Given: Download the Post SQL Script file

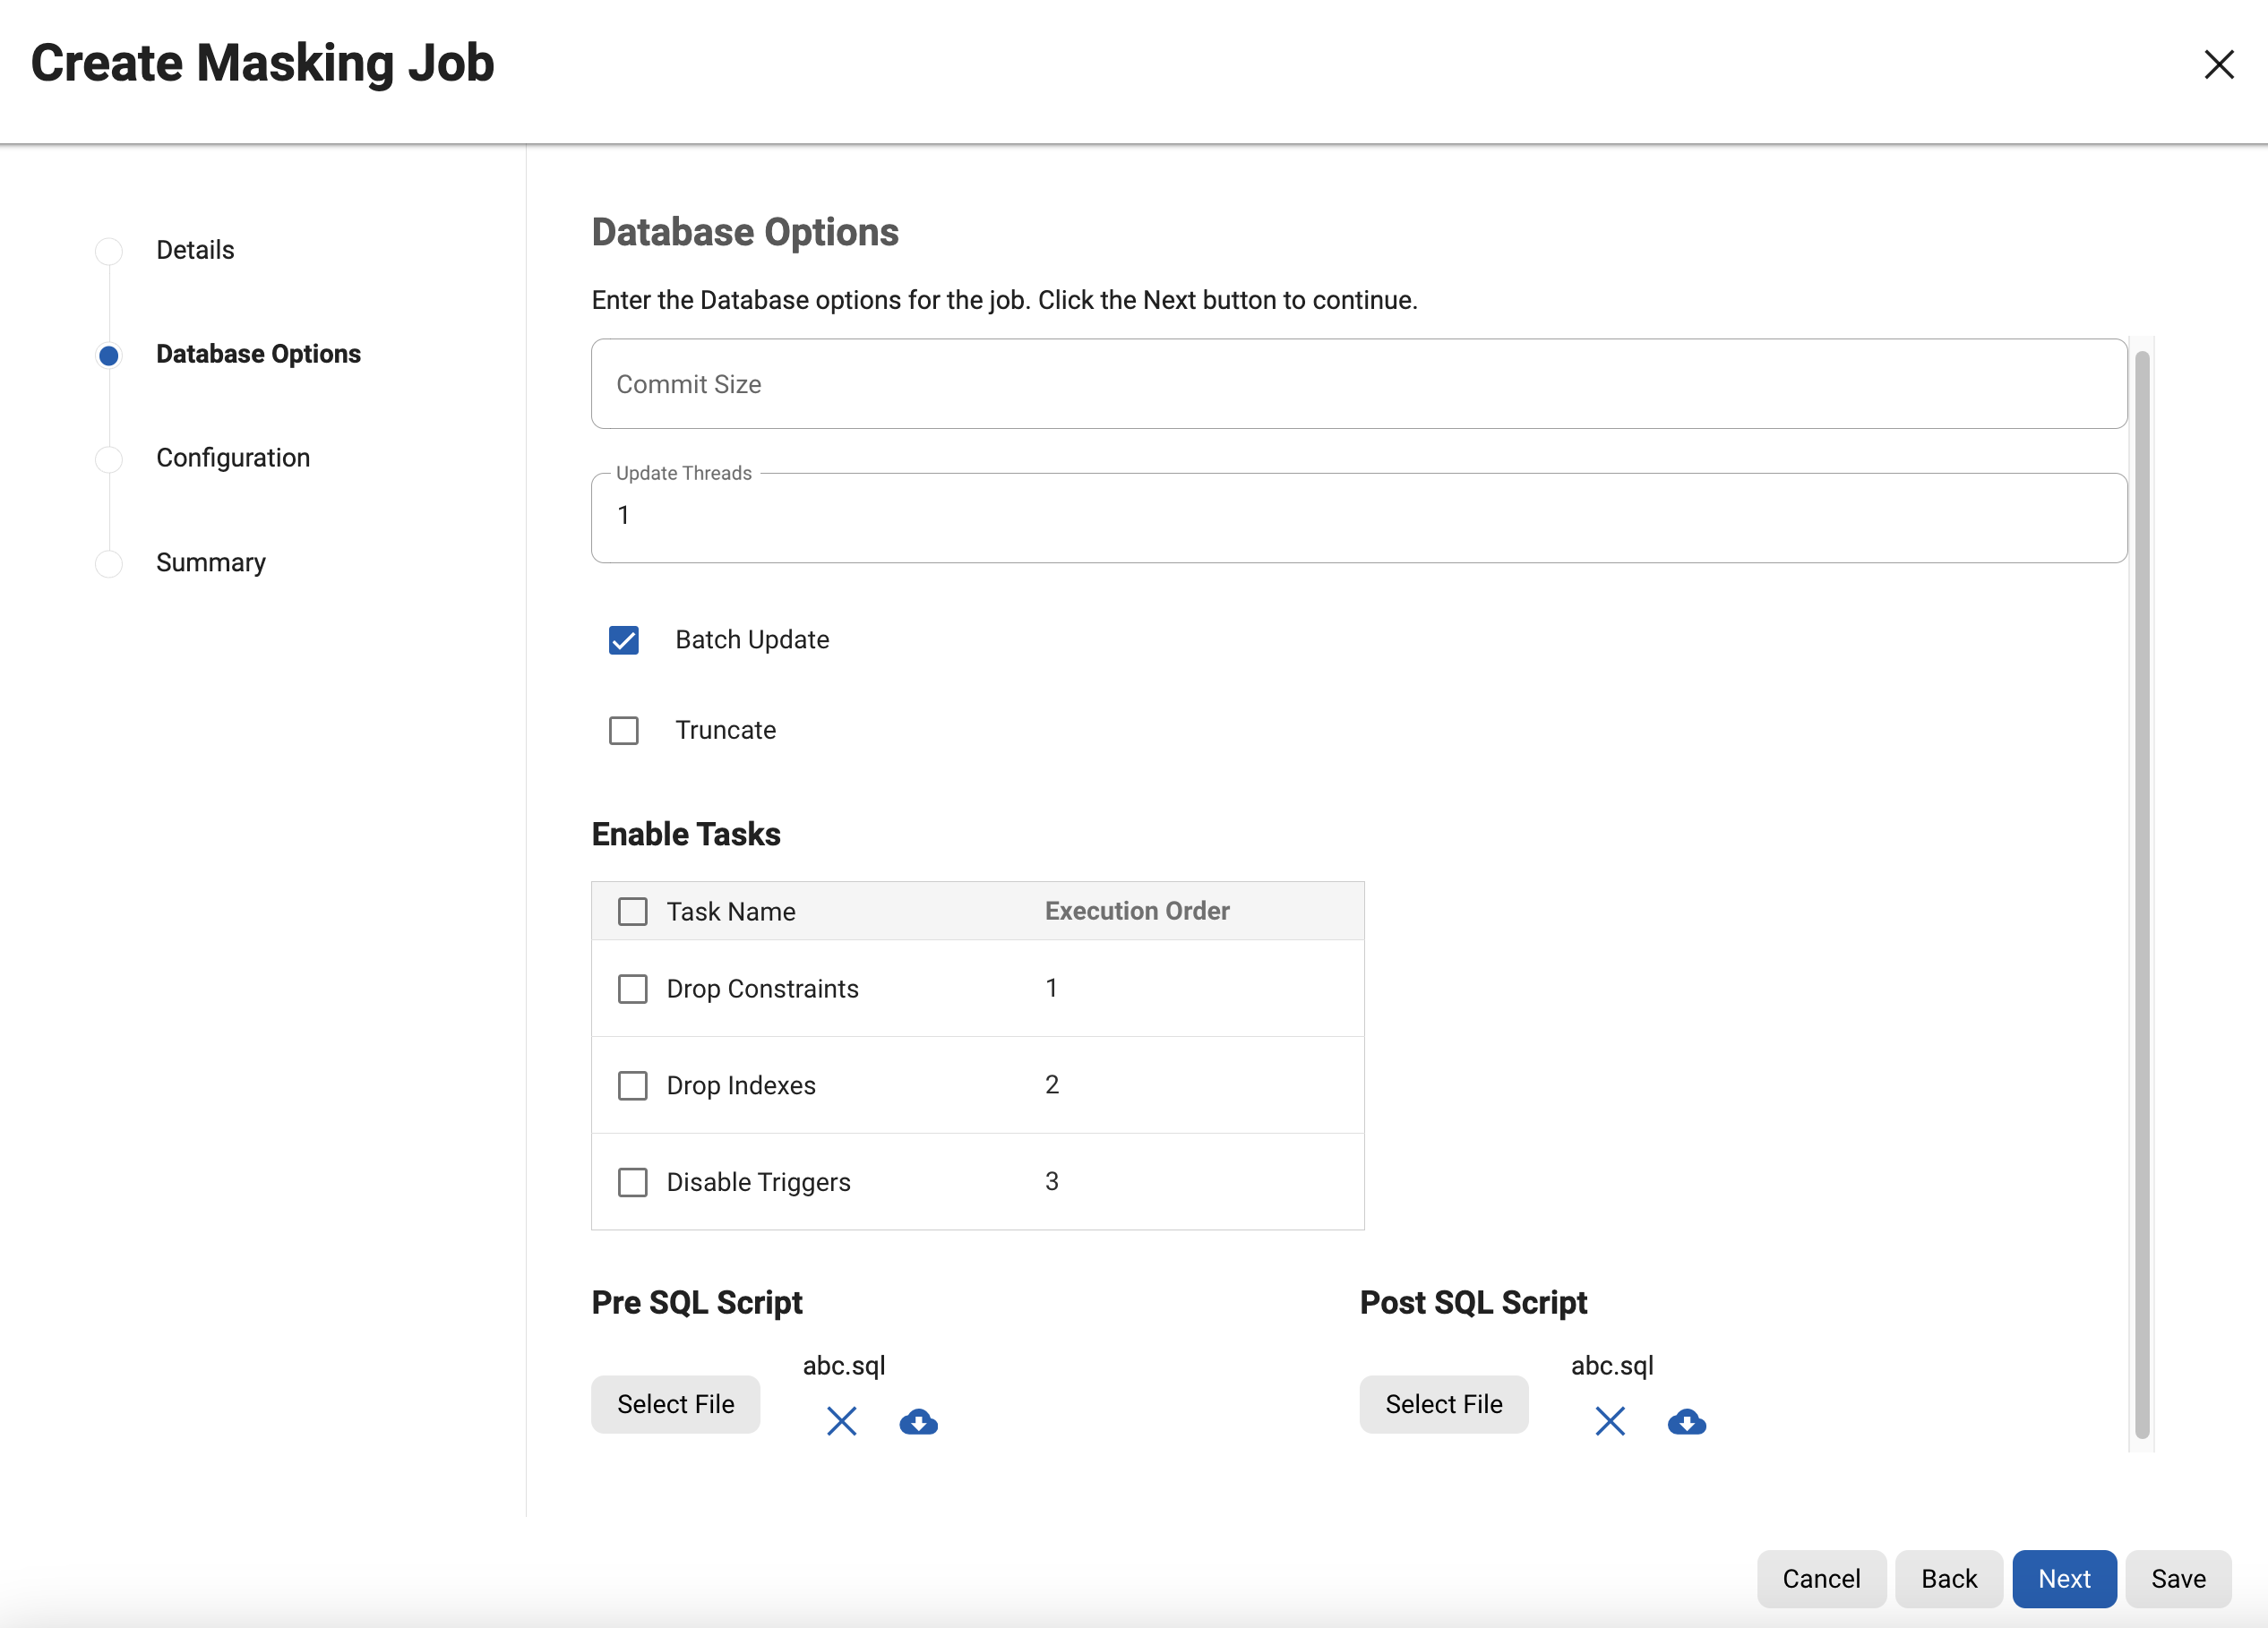Looking at the screenshot, I should click(x=1686, y=1421).
